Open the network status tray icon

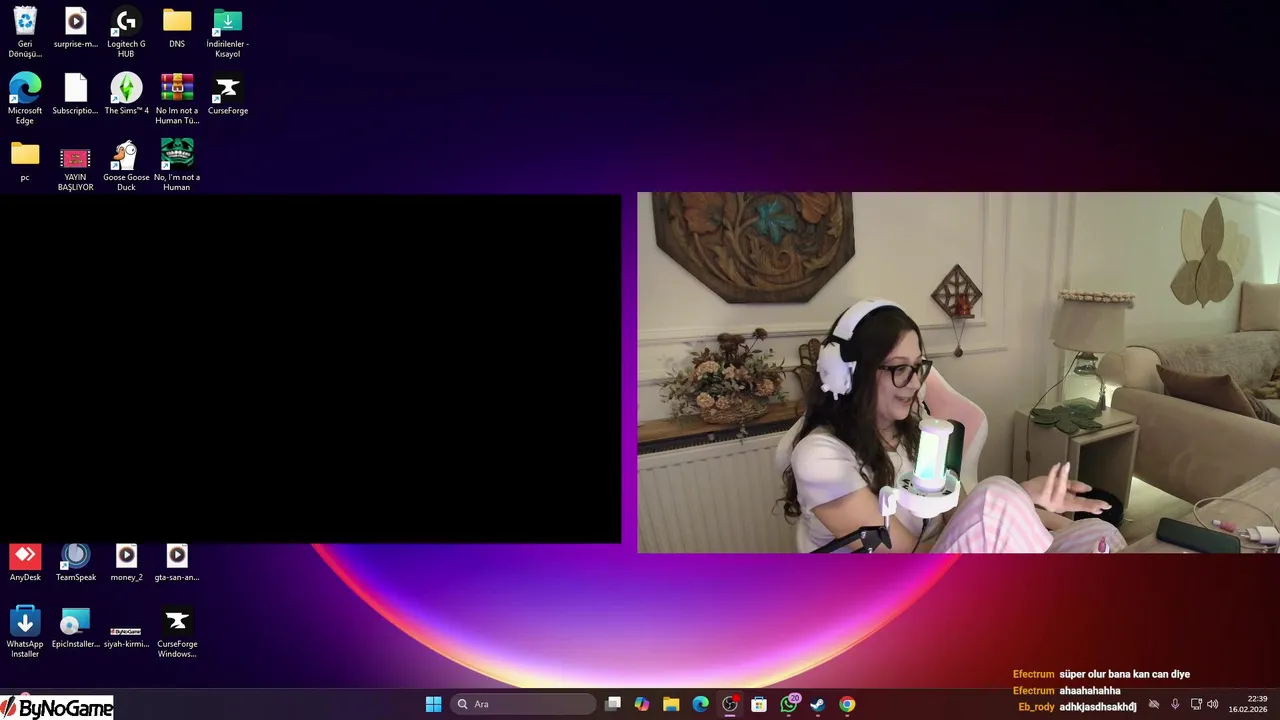1196,704
